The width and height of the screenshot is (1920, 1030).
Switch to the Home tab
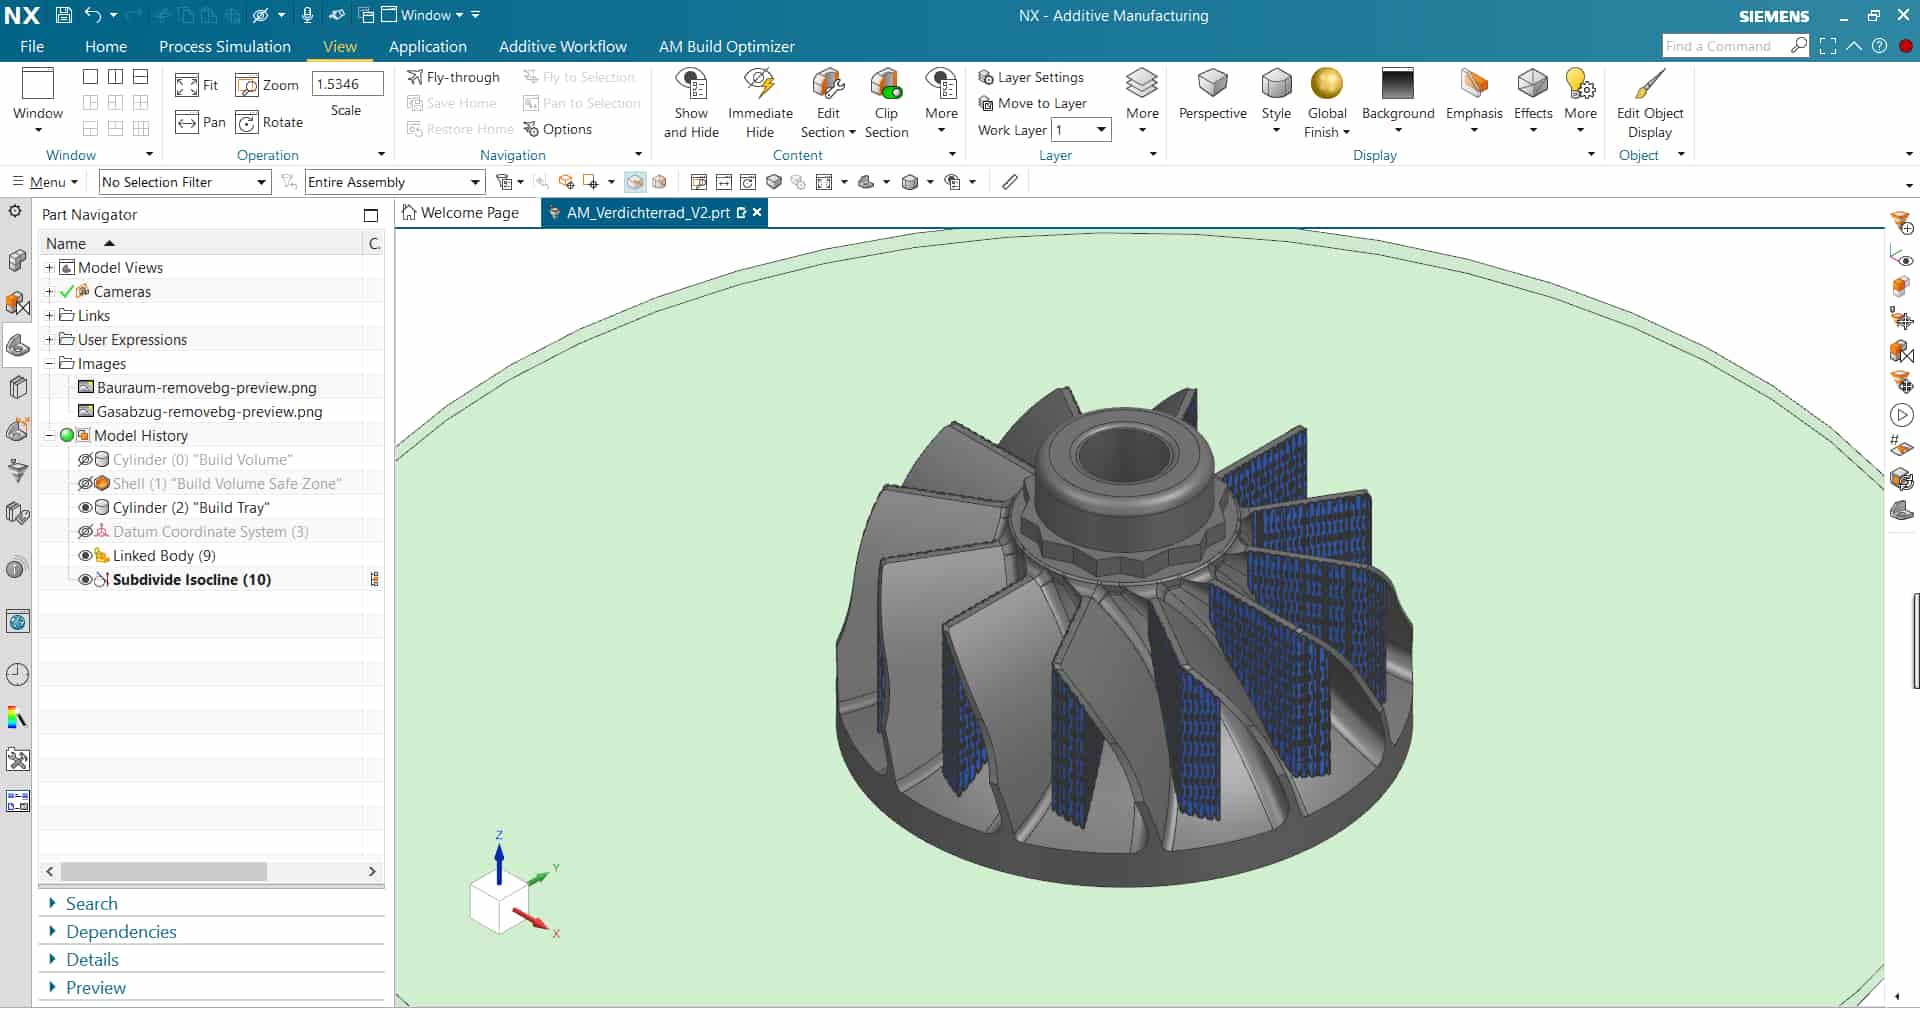[x=106, y=46]
